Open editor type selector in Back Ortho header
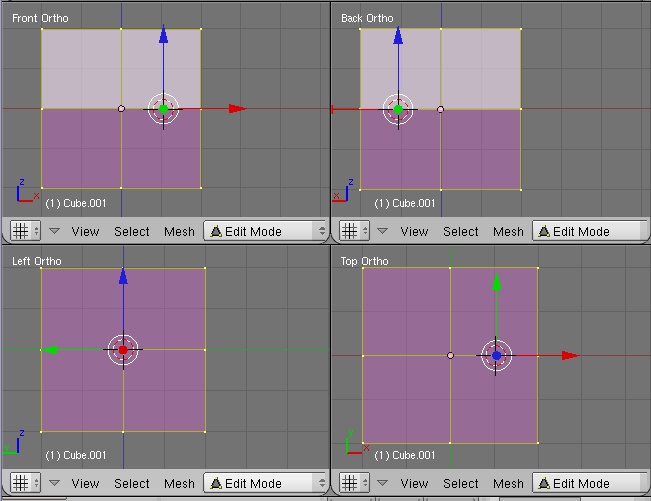651x501 pixels. pos(354,230)
